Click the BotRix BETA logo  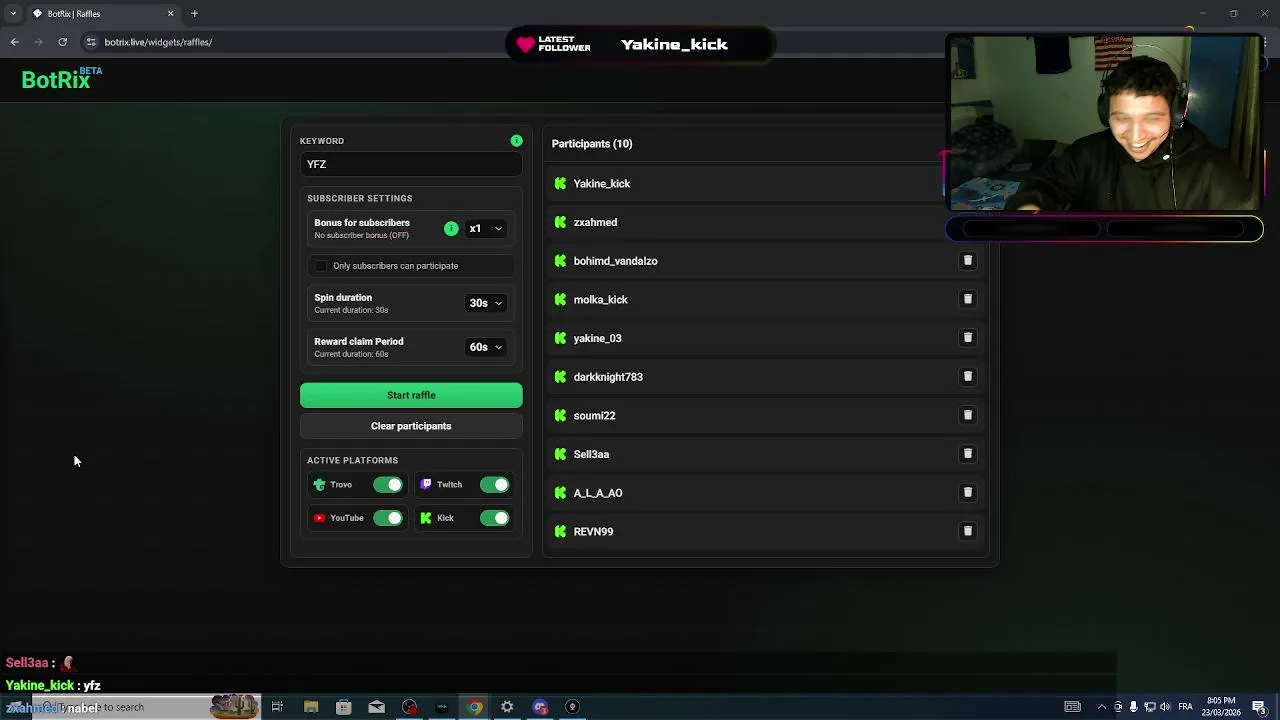[x=62, y=80]
